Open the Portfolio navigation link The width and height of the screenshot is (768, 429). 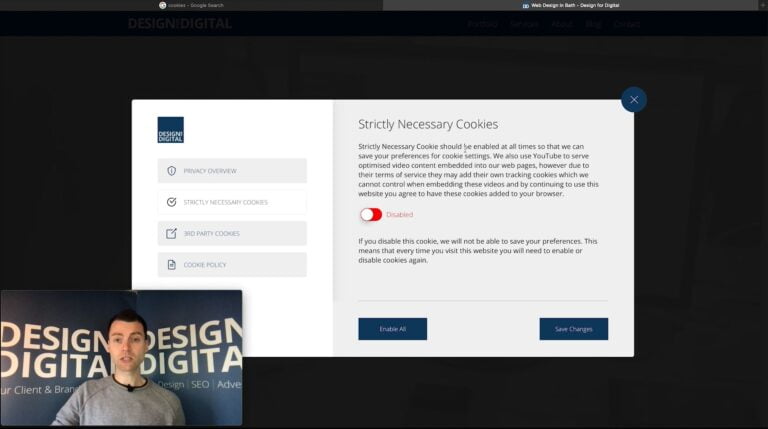pos(482,24)
